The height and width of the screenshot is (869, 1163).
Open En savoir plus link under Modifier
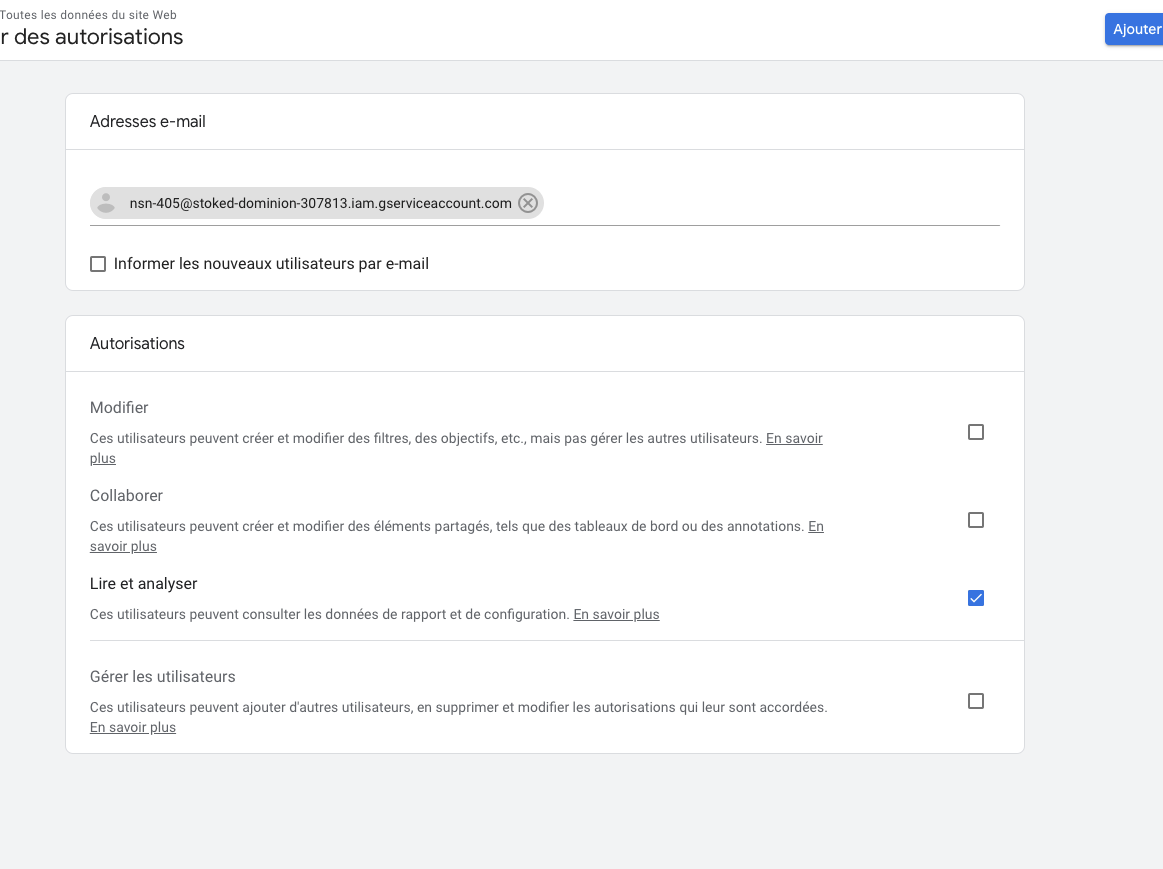(794, 439)
